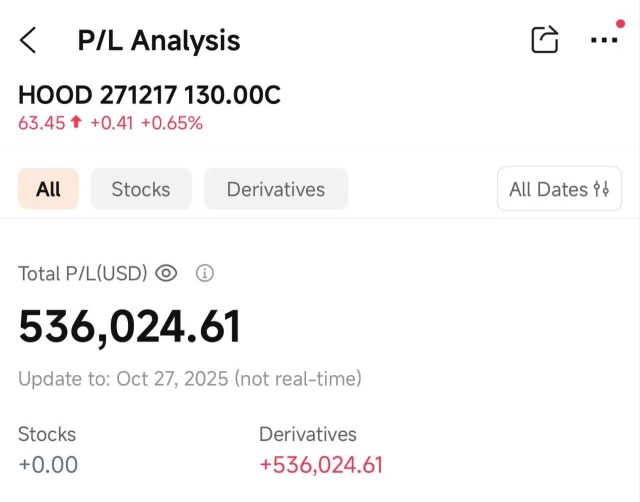640x502 pixels.
Task: Tap the Update to Oct 27, 2025 note
Action: coord(190,379)
